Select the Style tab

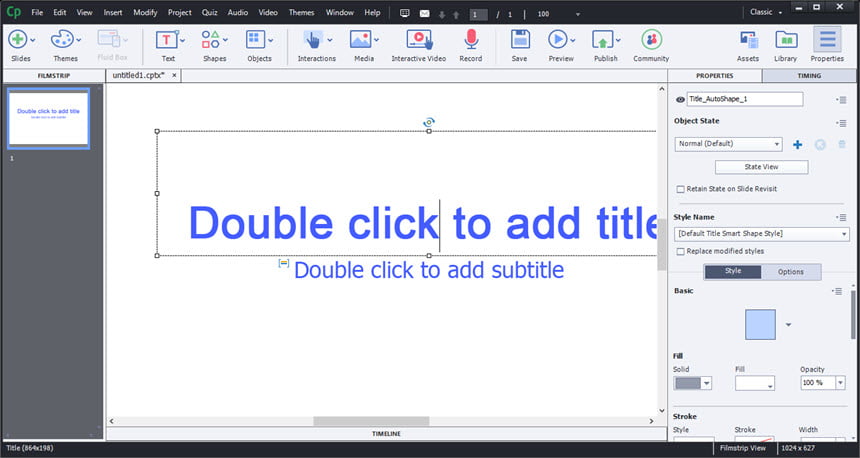[x=733, y=272]
